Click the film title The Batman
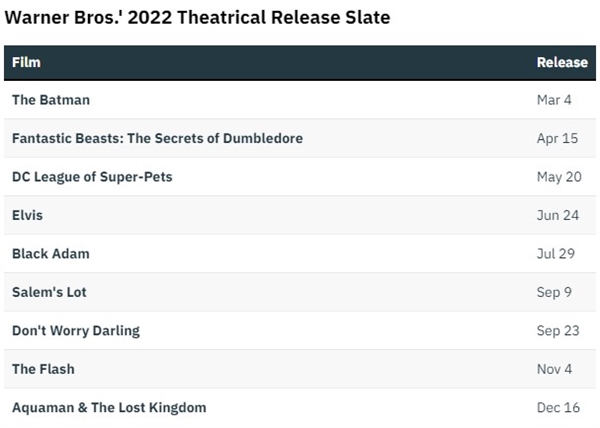The width and height of the screenshot is (600, 428). click(x=51, y=100)
